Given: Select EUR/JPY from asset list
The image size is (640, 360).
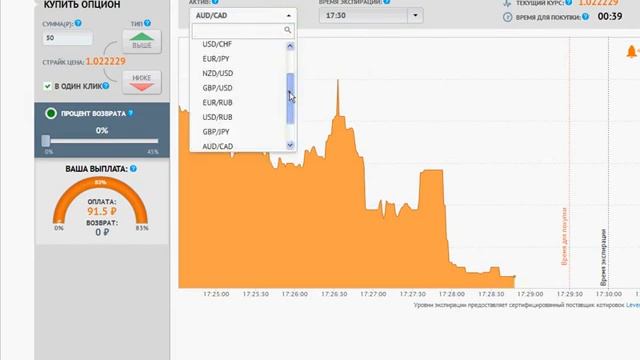Looking at the screenshot, I should tap(216, 59).
